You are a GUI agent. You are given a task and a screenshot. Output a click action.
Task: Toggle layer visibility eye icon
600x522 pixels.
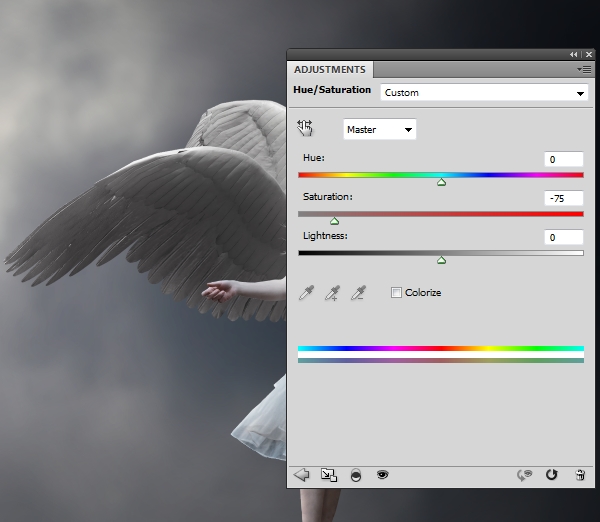tap(381, 475)
